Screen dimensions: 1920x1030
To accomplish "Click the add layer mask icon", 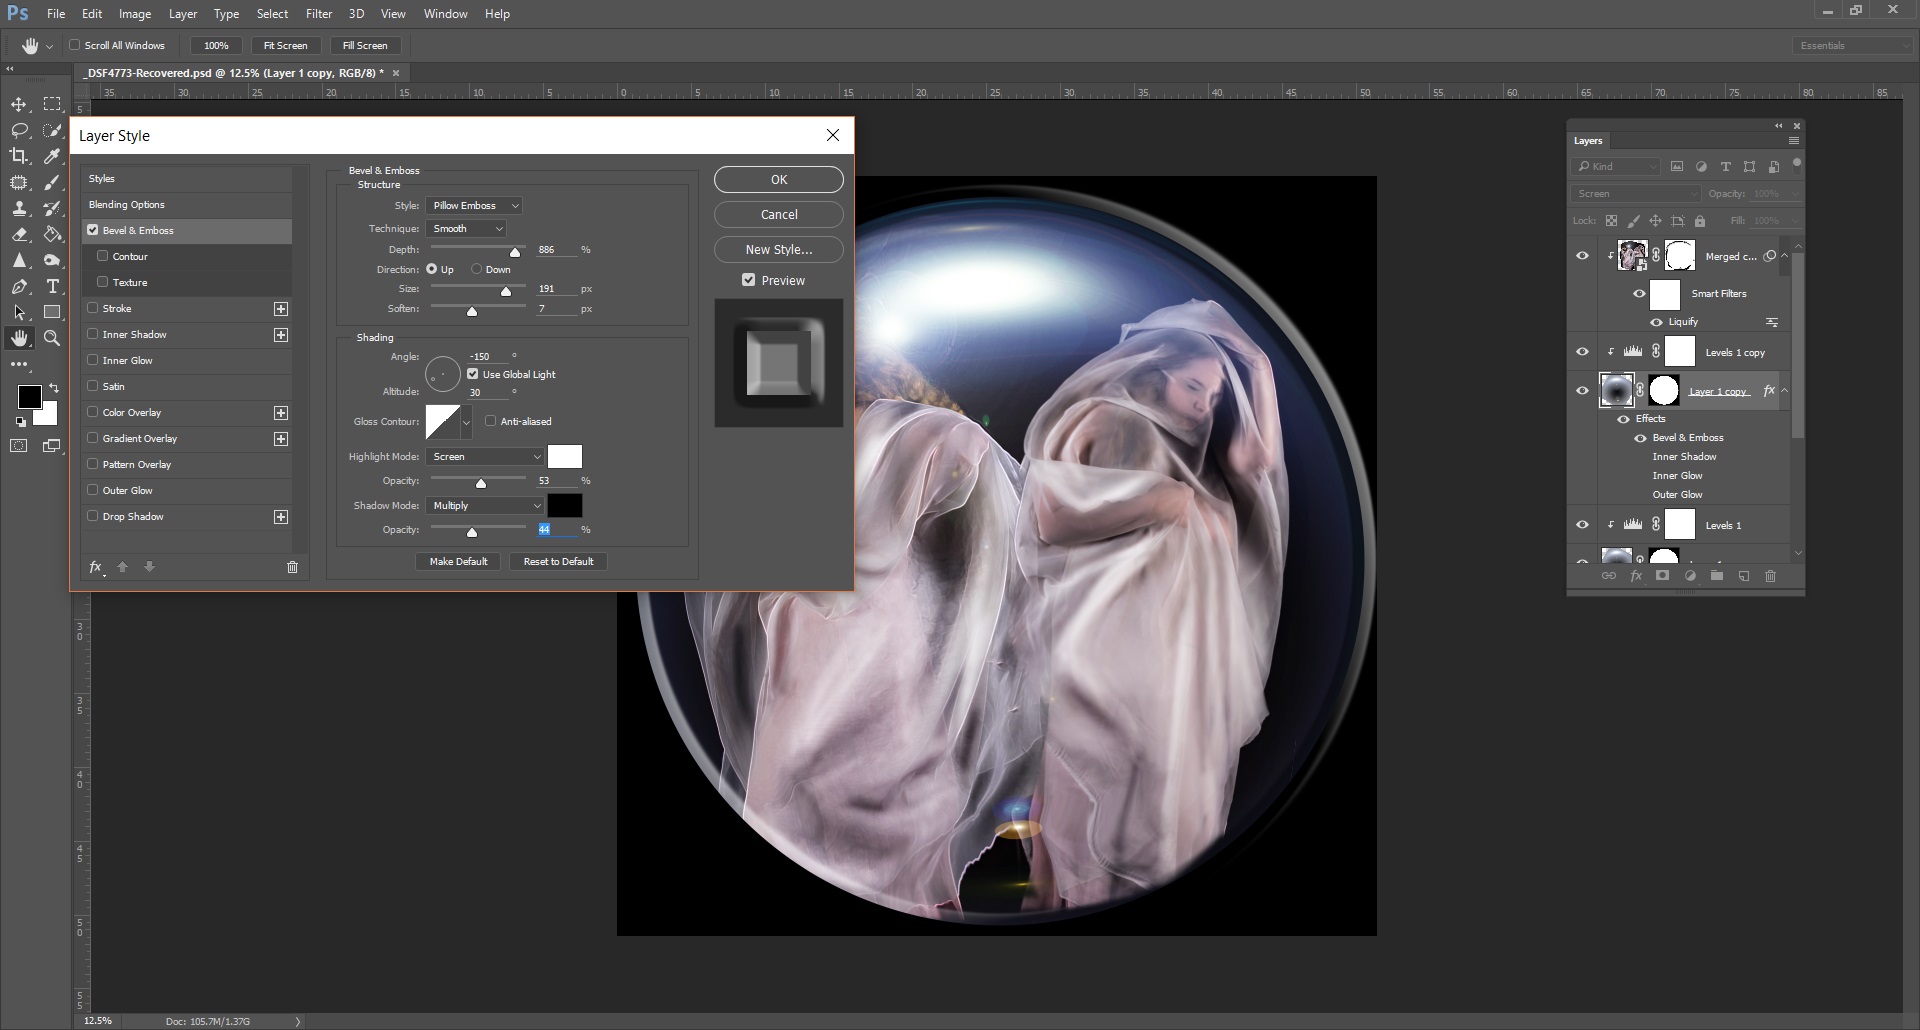I will 1662,577.
